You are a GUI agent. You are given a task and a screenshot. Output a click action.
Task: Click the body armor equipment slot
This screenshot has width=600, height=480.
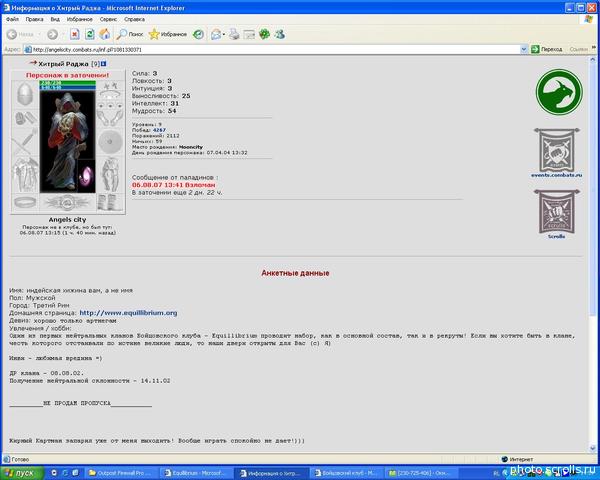(25, 175)
